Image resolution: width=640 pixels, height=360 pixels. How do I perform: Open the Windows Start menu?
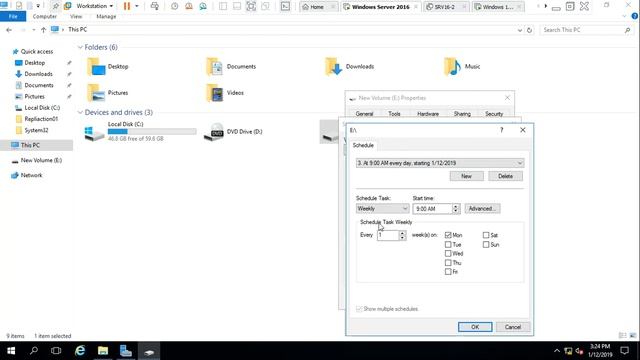coord(11,351)
